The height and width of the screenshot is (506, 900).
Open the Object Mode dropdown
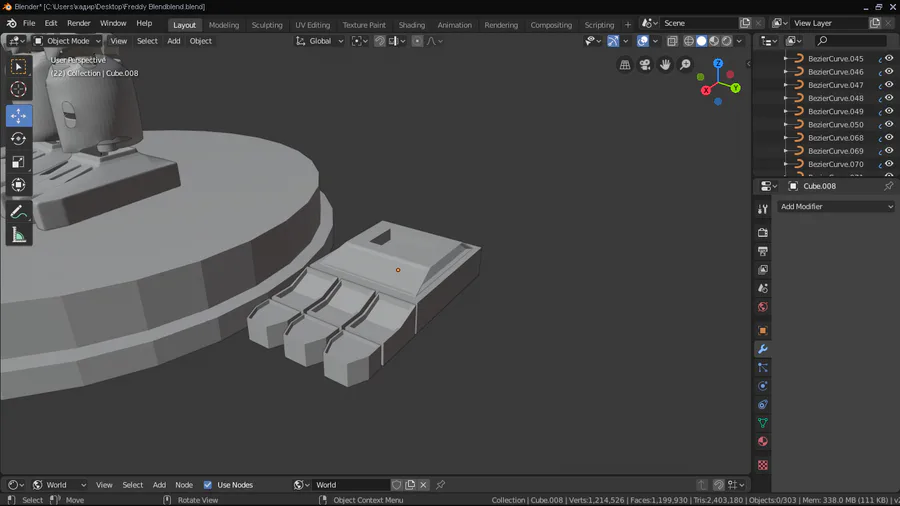67,41
